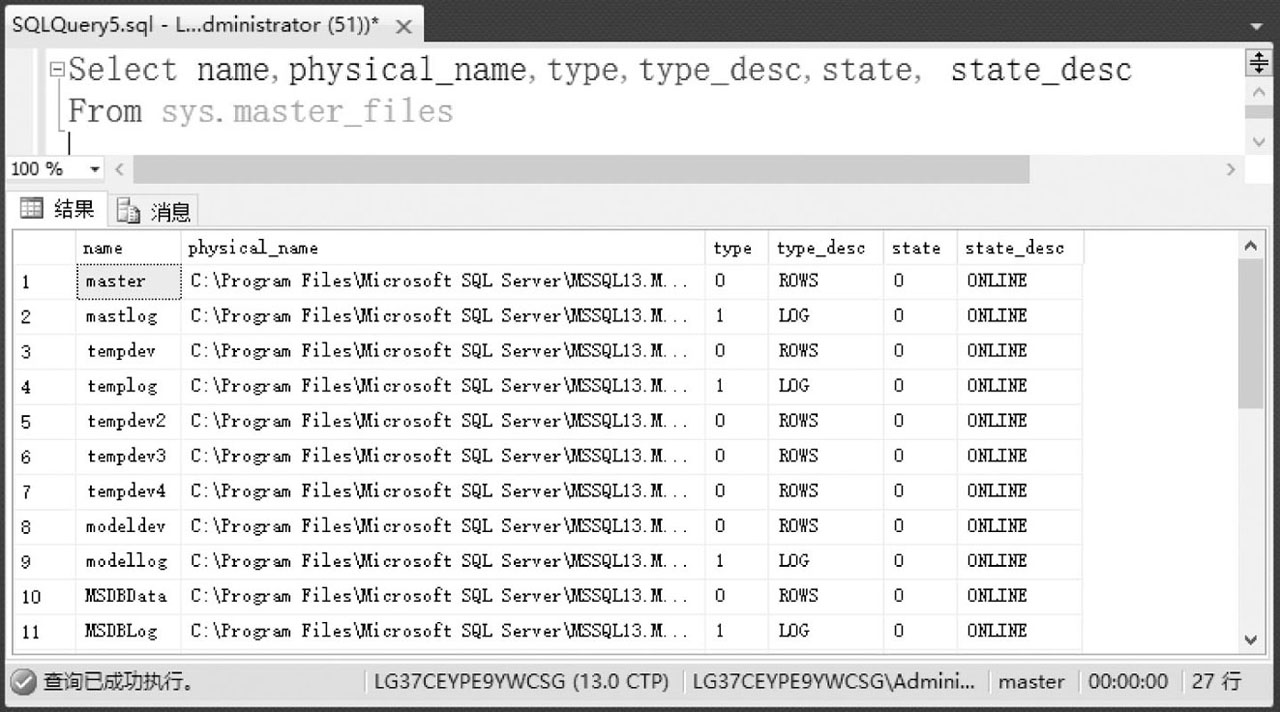Image resolution: width=1280 pixels, height=712 pixels.
Task: Click state value 0 in tempdev3 row
Action: pyautogui.click(x=920, y=457)
